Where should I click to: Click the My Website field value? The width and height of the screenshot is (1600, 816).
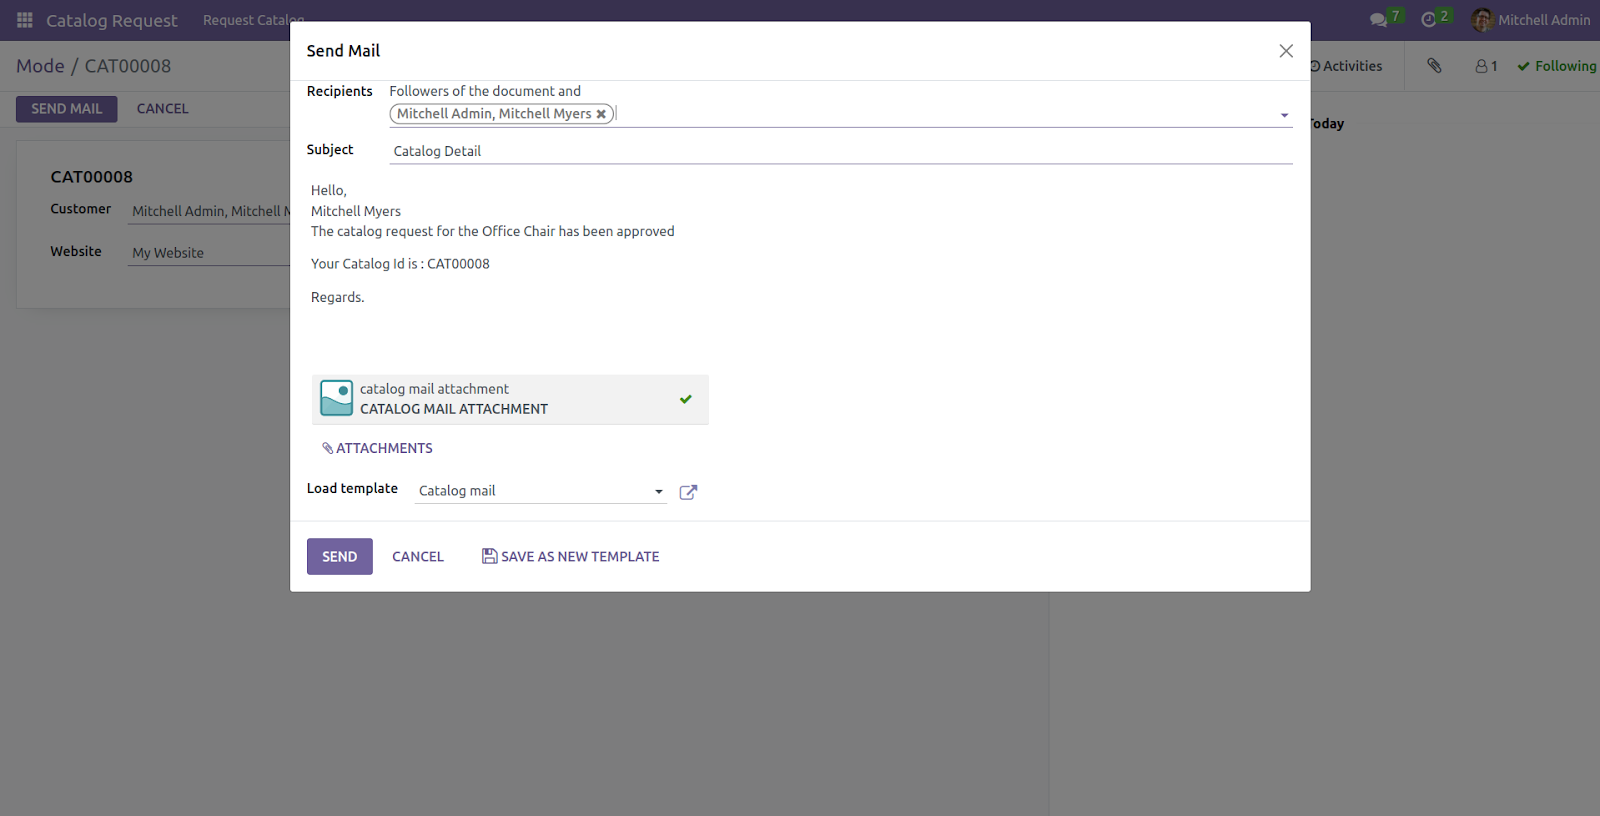[x=168, y=253]
